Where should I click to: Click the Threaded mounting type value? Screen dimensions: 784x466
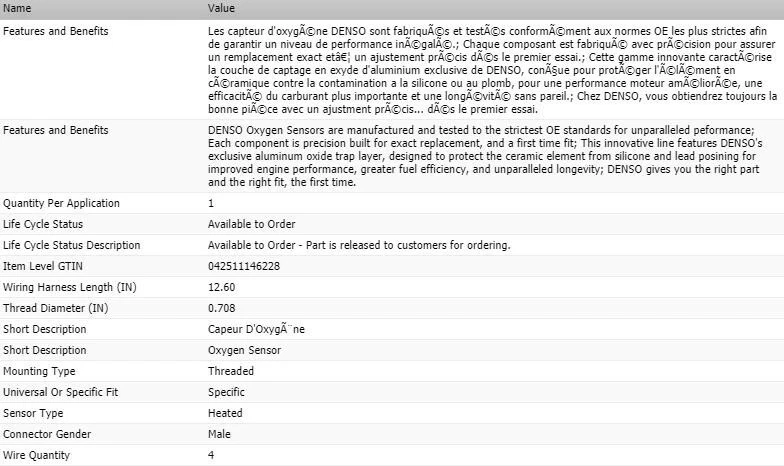click(x=231, y=371)
